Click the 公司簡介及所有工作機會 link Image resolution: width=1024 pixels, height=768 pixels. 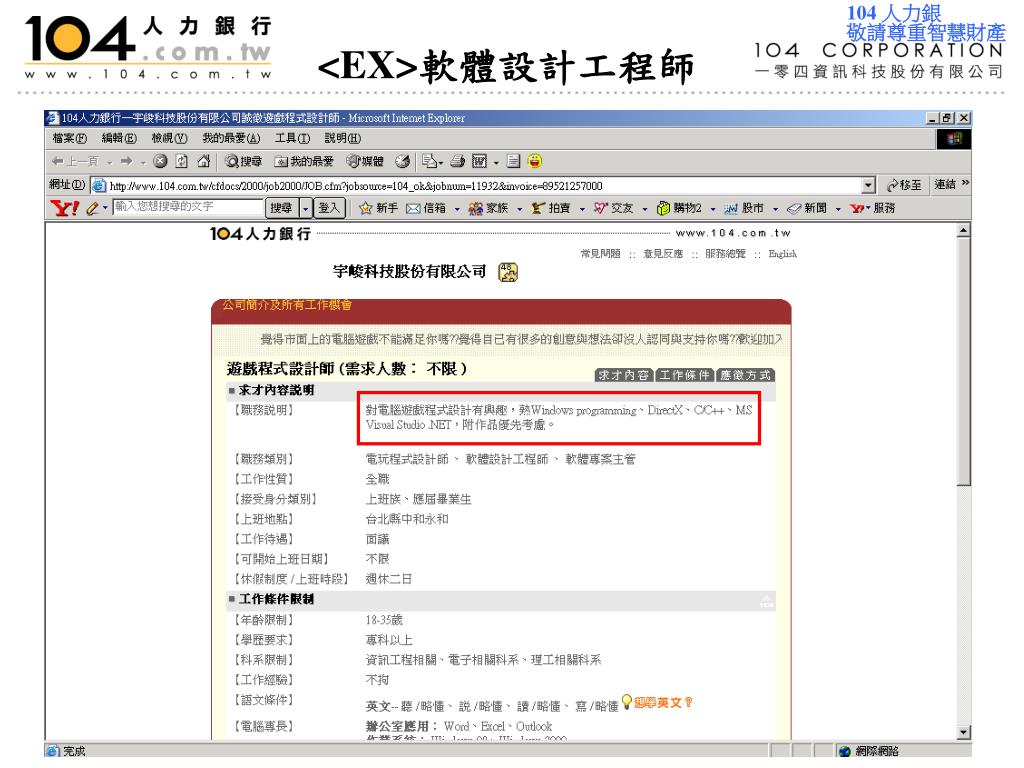tap(287, 305)
